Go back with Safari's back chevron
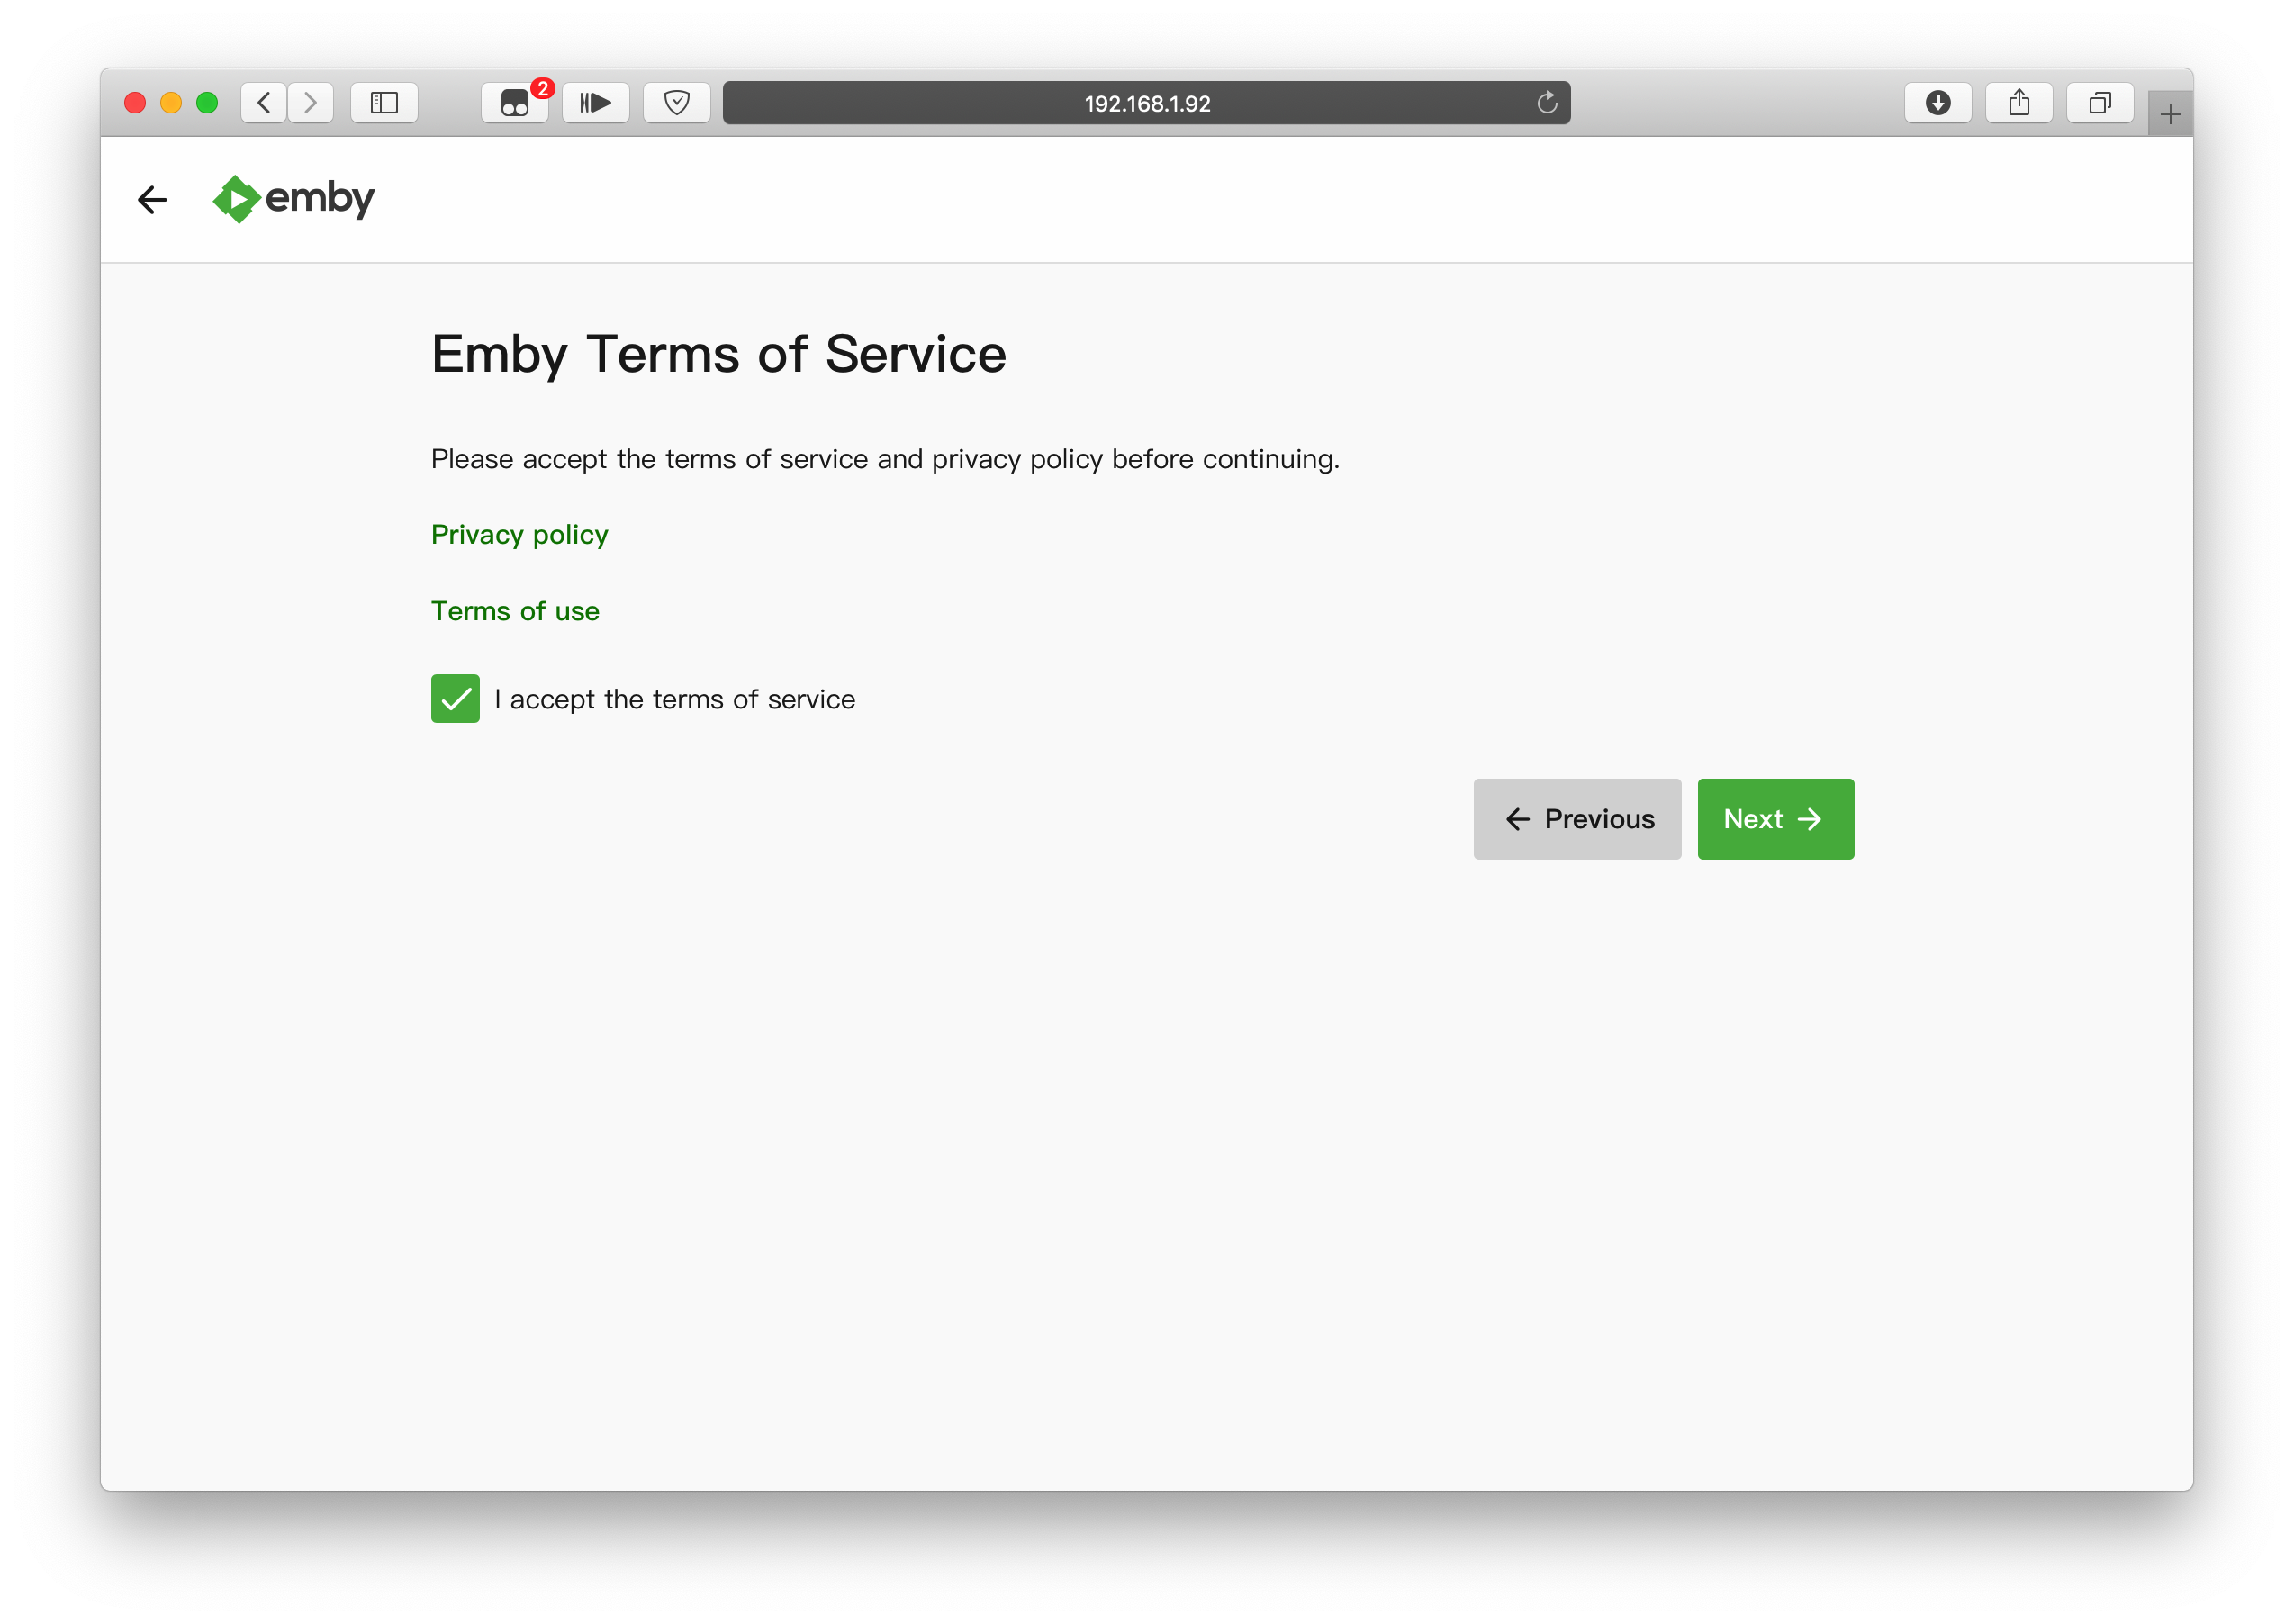This screenshot has height=1624, width=2294. coord(264,103)
